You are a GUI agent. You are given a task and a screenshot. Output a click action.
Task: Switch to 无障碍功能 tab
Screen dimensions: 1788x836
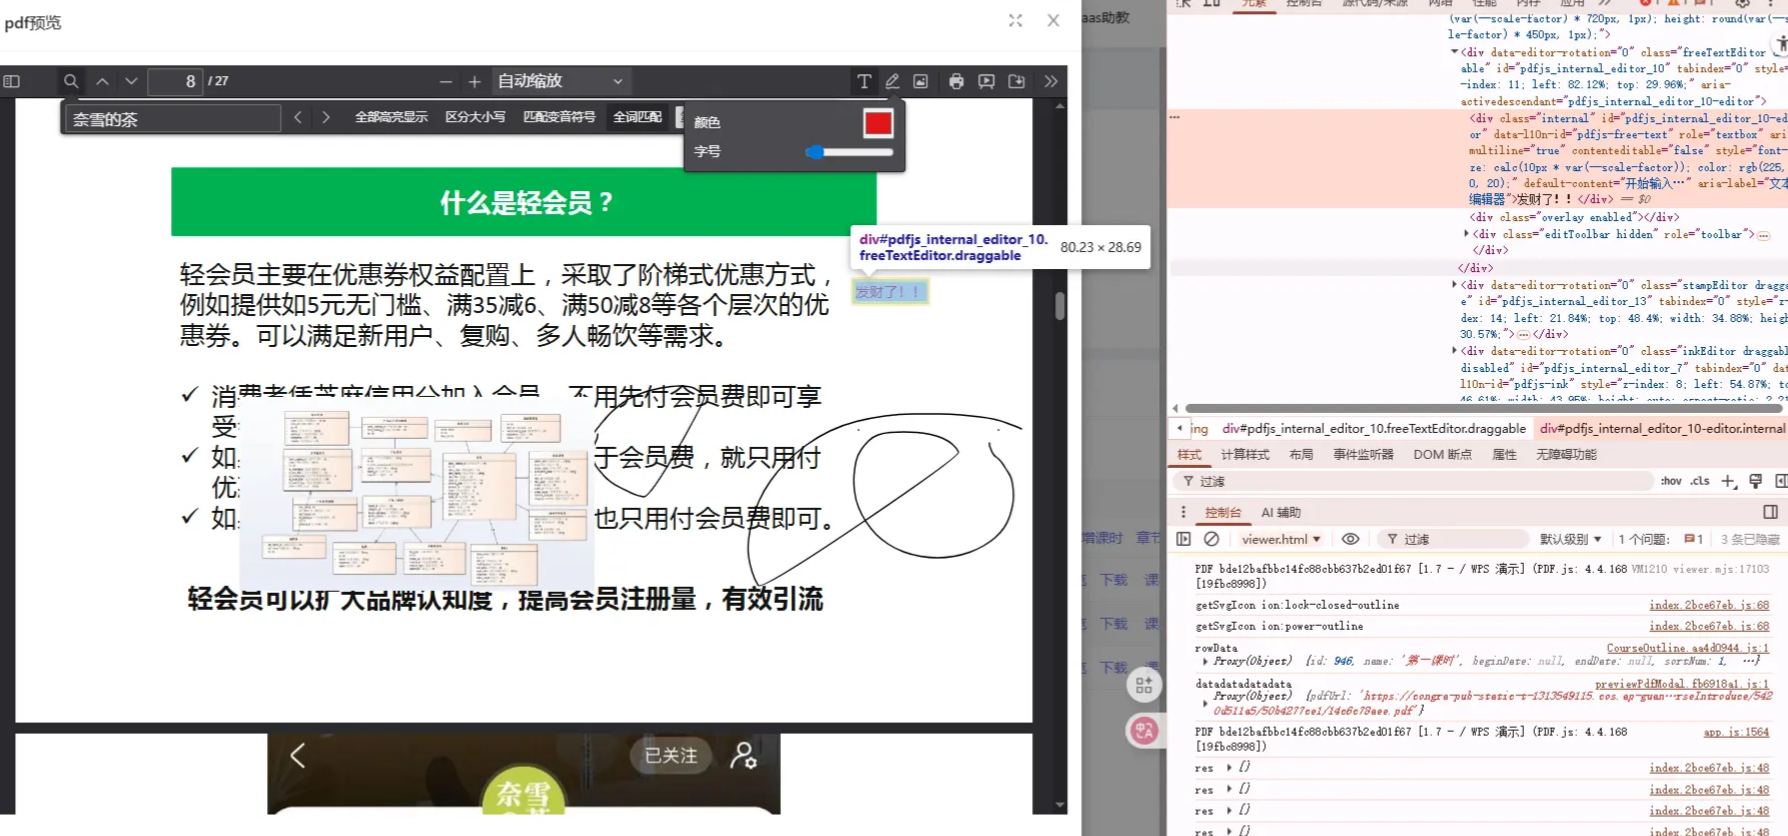pyautogui.click(x=1566, y=454)
